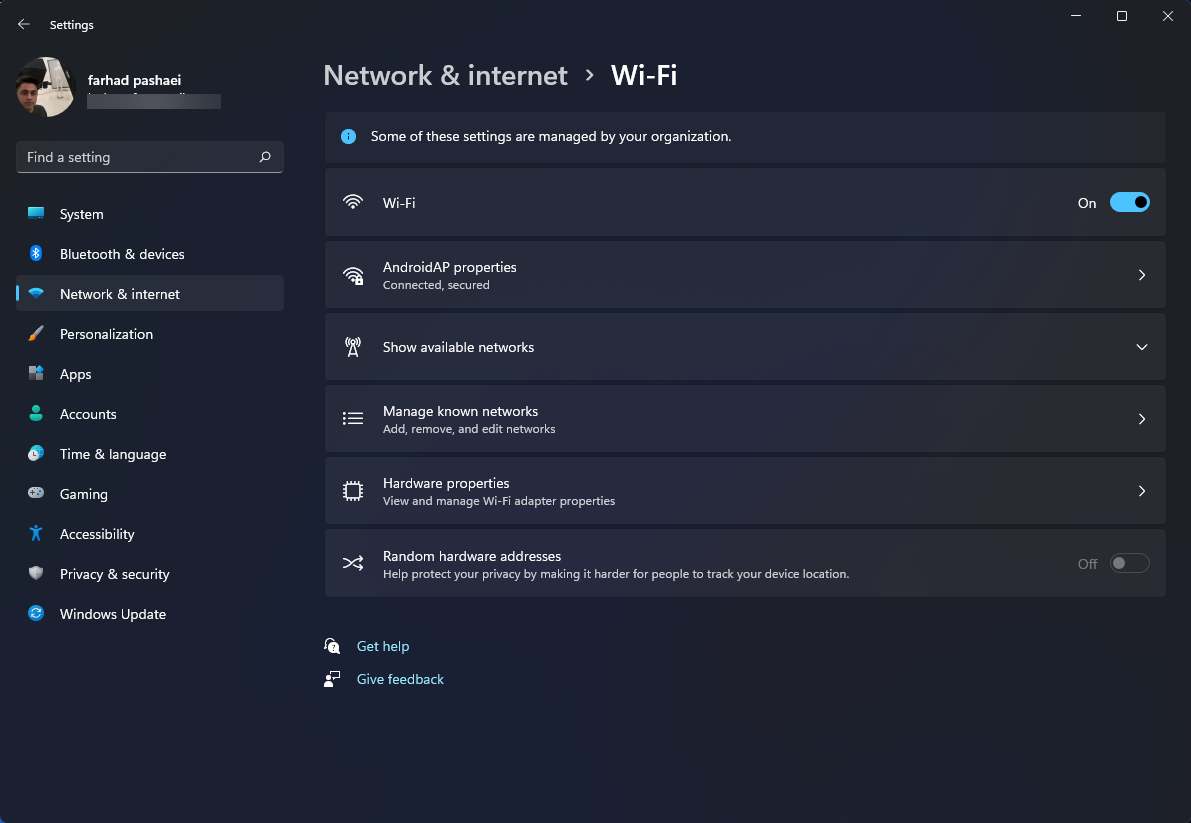This screenshot has height=823, width=1191.
Task: Select System in the sidebar
Action: point(150,214)
